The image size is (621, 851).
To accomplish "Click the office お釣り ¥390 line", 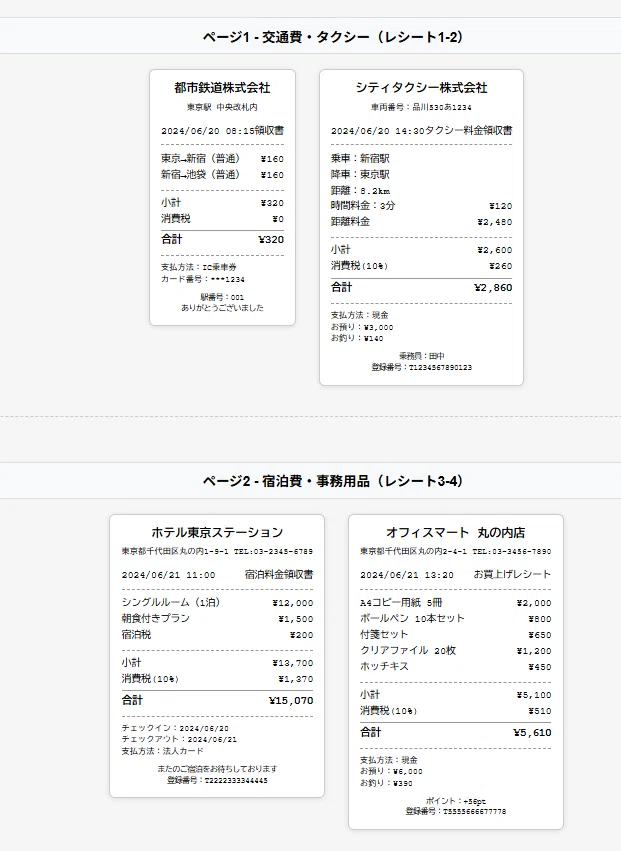I will coord(386,783).
